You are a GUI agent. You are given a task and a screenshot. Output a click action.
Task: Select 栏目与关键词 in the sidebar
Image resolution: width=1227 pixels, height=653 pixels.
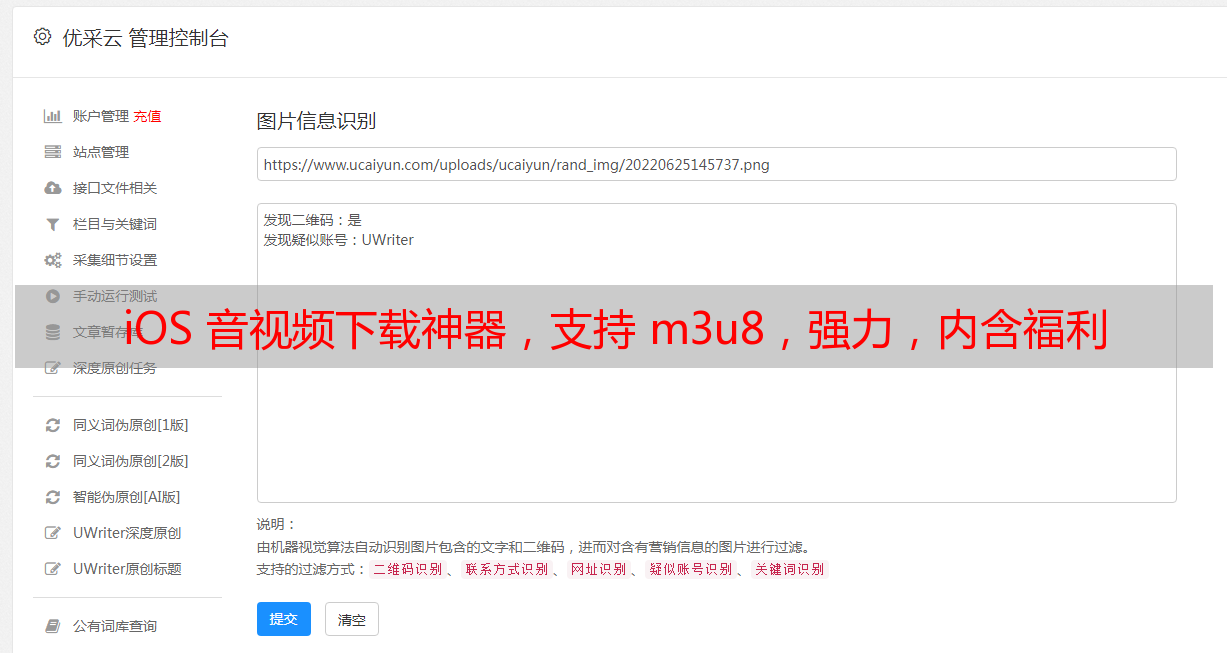click(115, 224)
